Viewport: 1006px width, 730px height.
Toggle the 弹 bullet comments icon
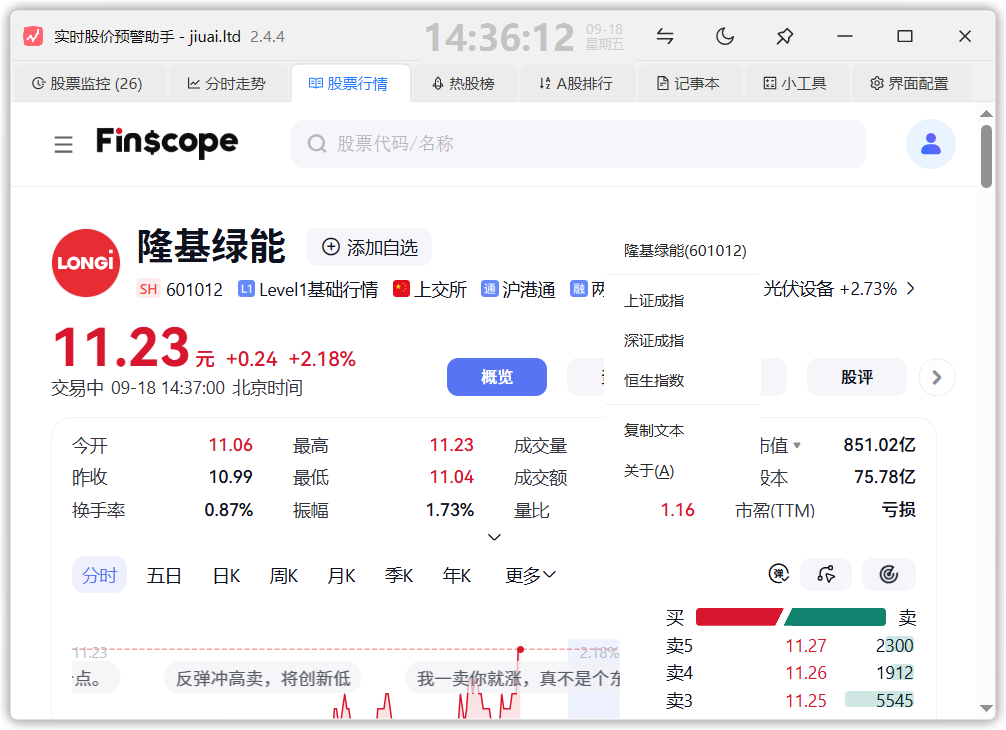click(x=779, y=573)
